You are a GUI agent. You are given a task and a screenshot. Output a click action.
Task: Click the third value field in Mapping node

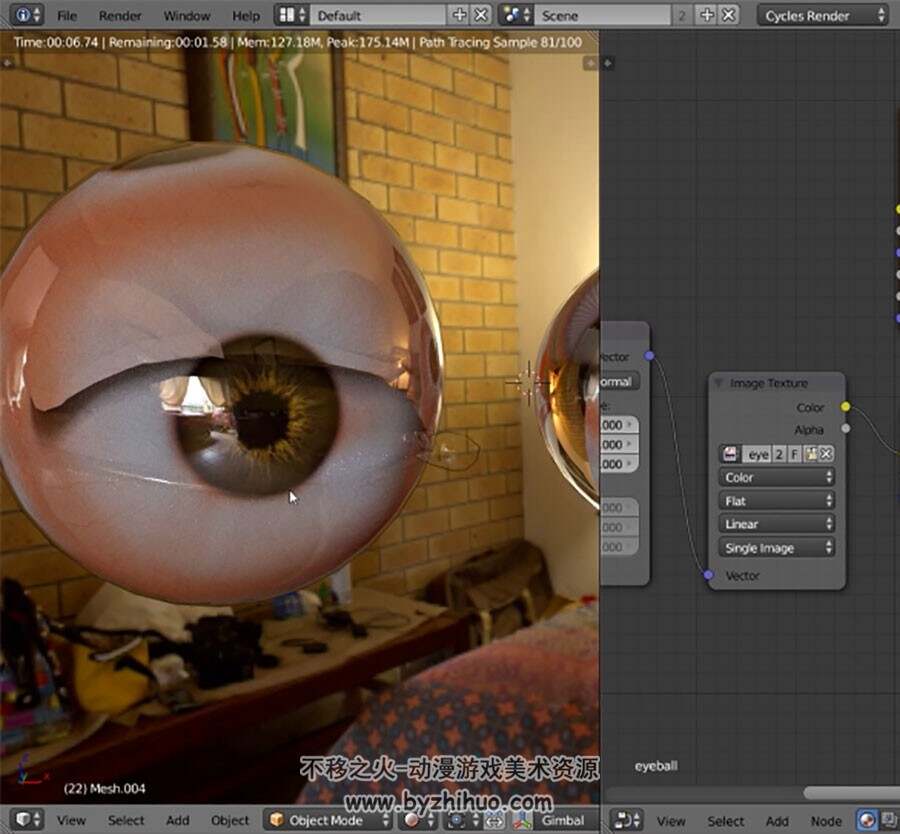coord(619,463)
